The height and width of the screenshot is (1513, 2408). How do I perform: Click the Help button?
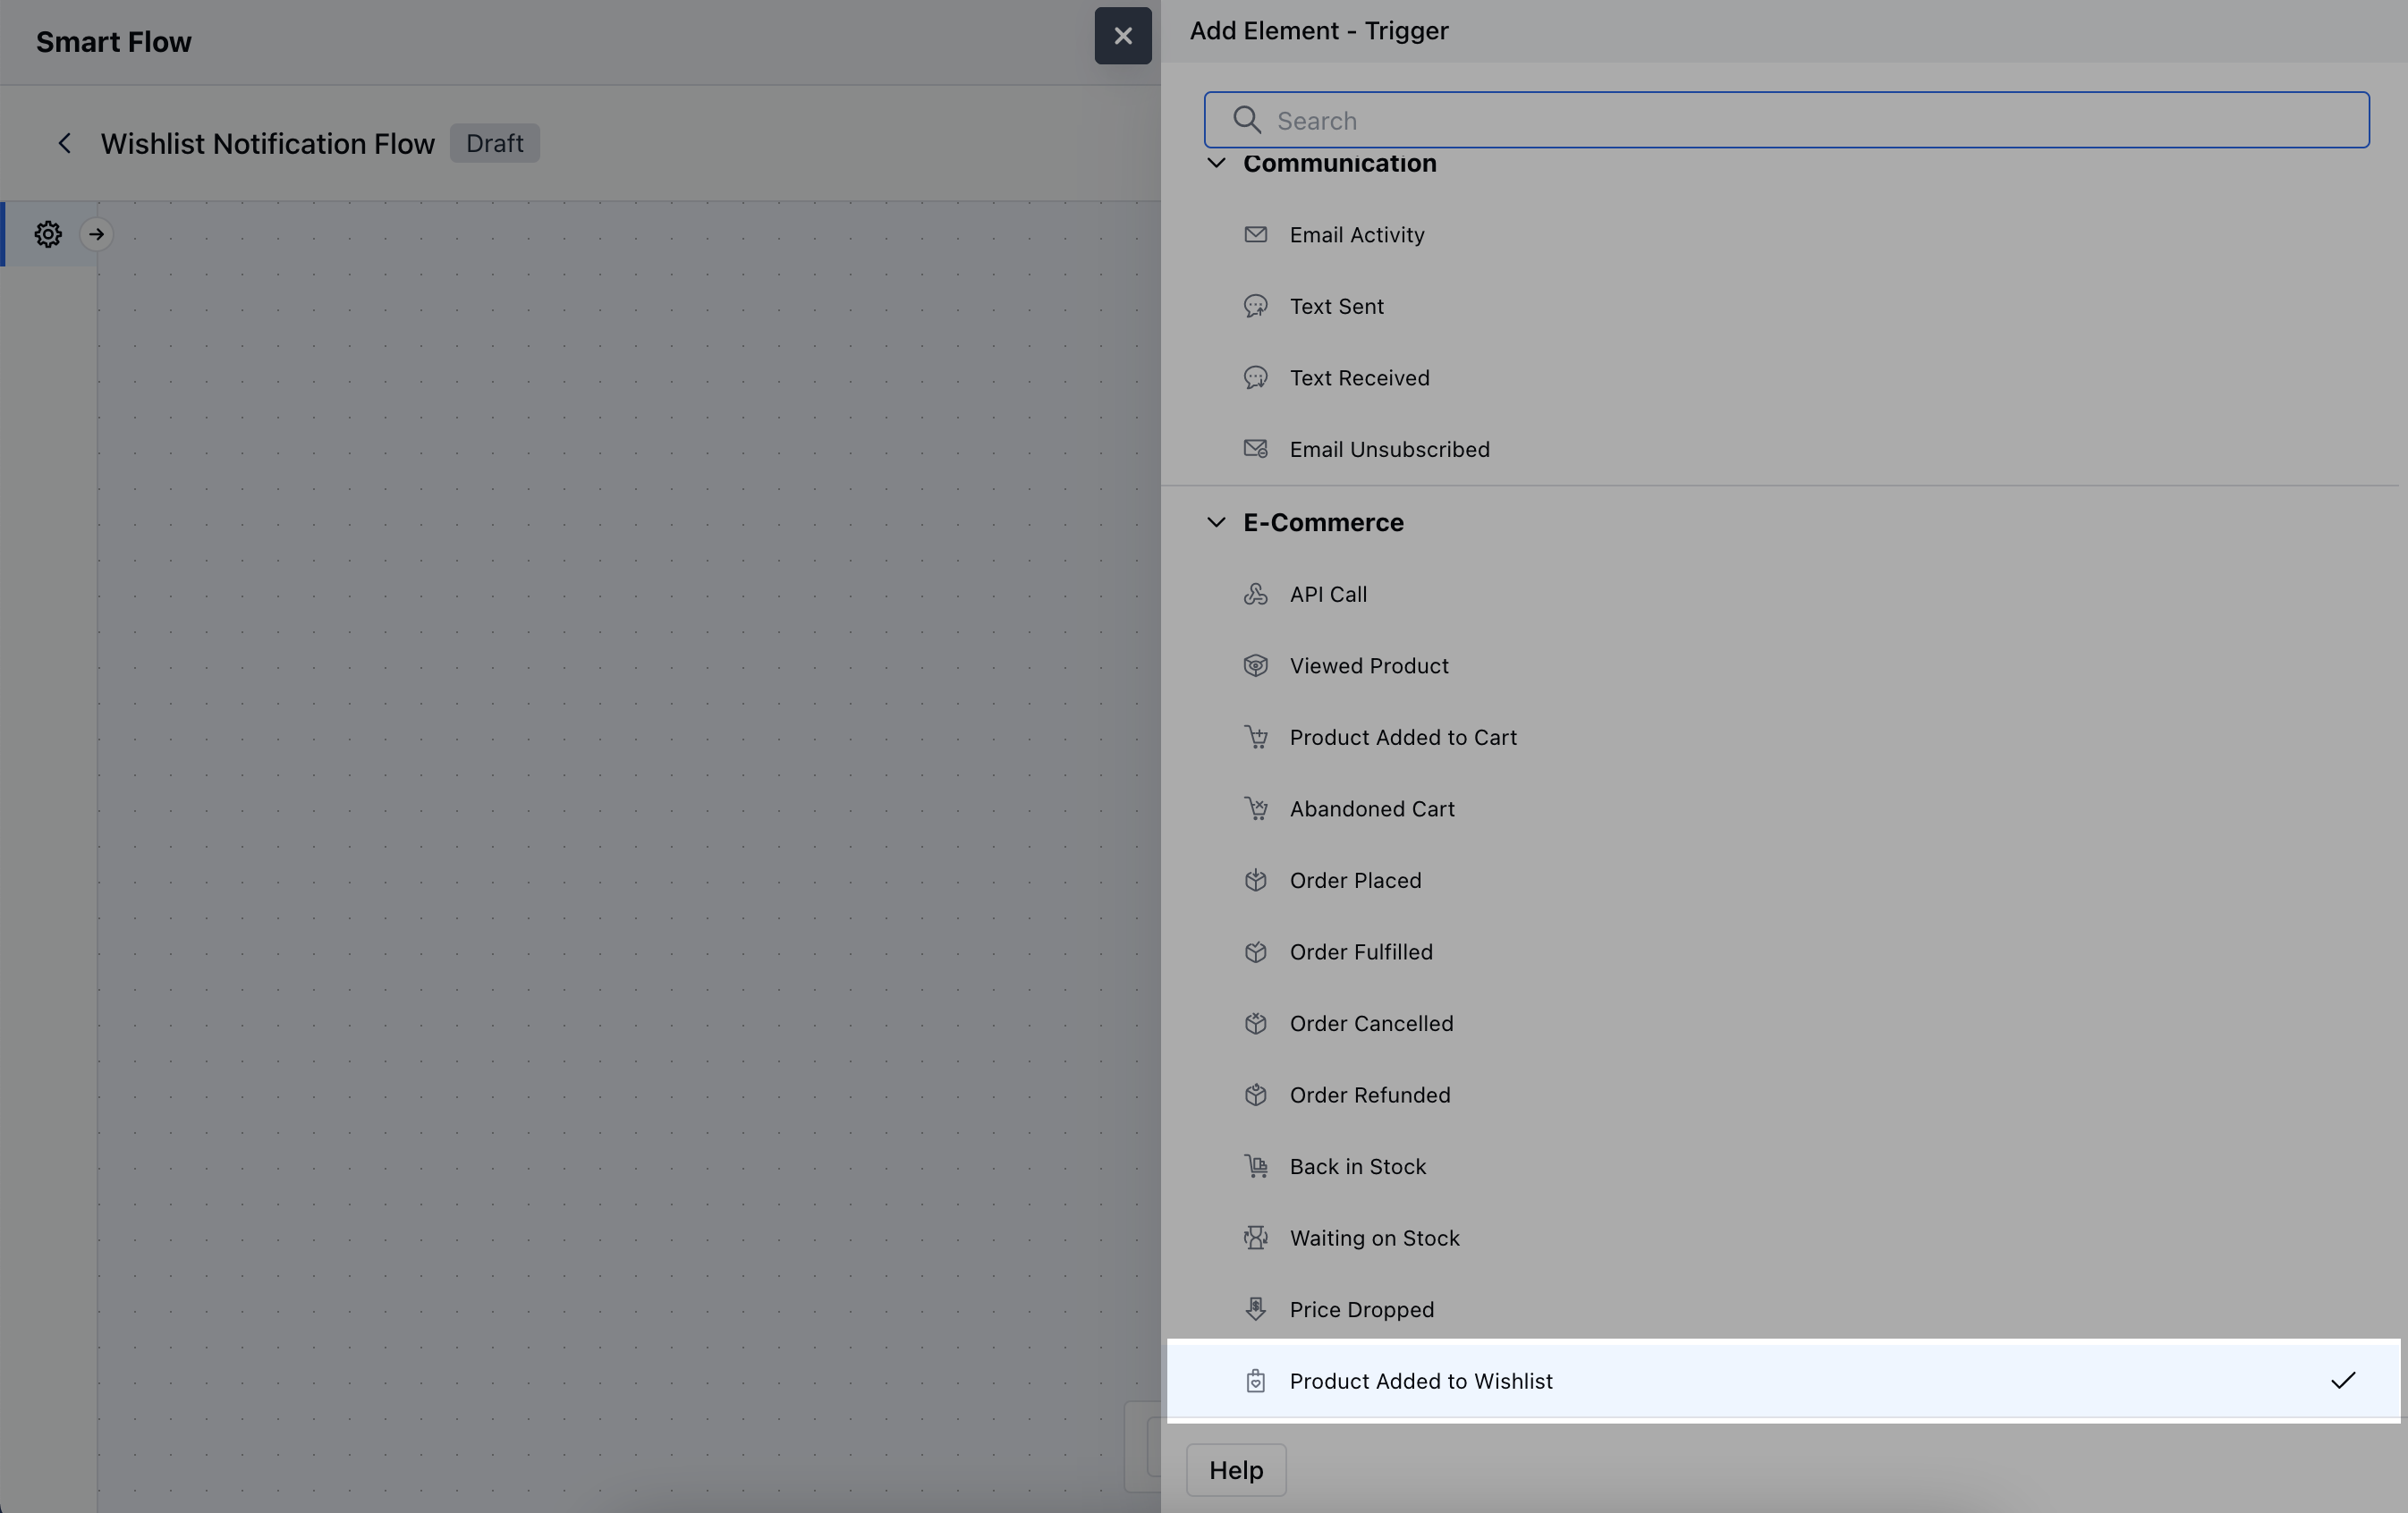(x=1236, y=1470)
